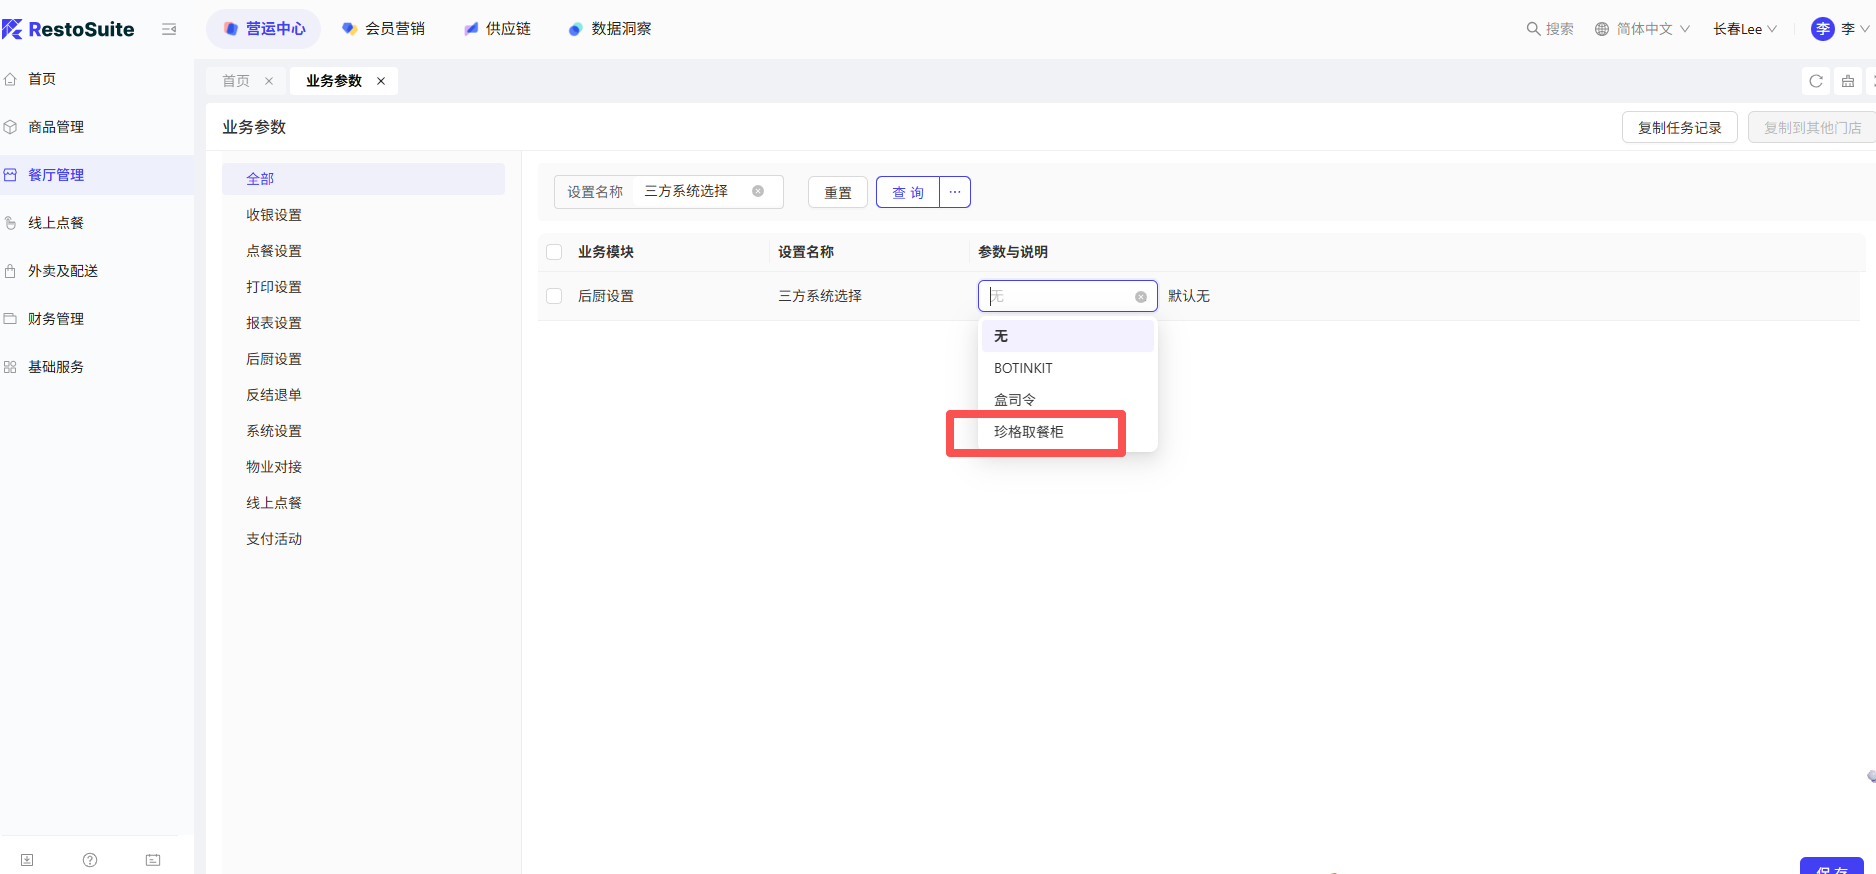Expand the 长春Lee store dropdown
This screenshot has height=874, width=1876.
(1744, 29)
